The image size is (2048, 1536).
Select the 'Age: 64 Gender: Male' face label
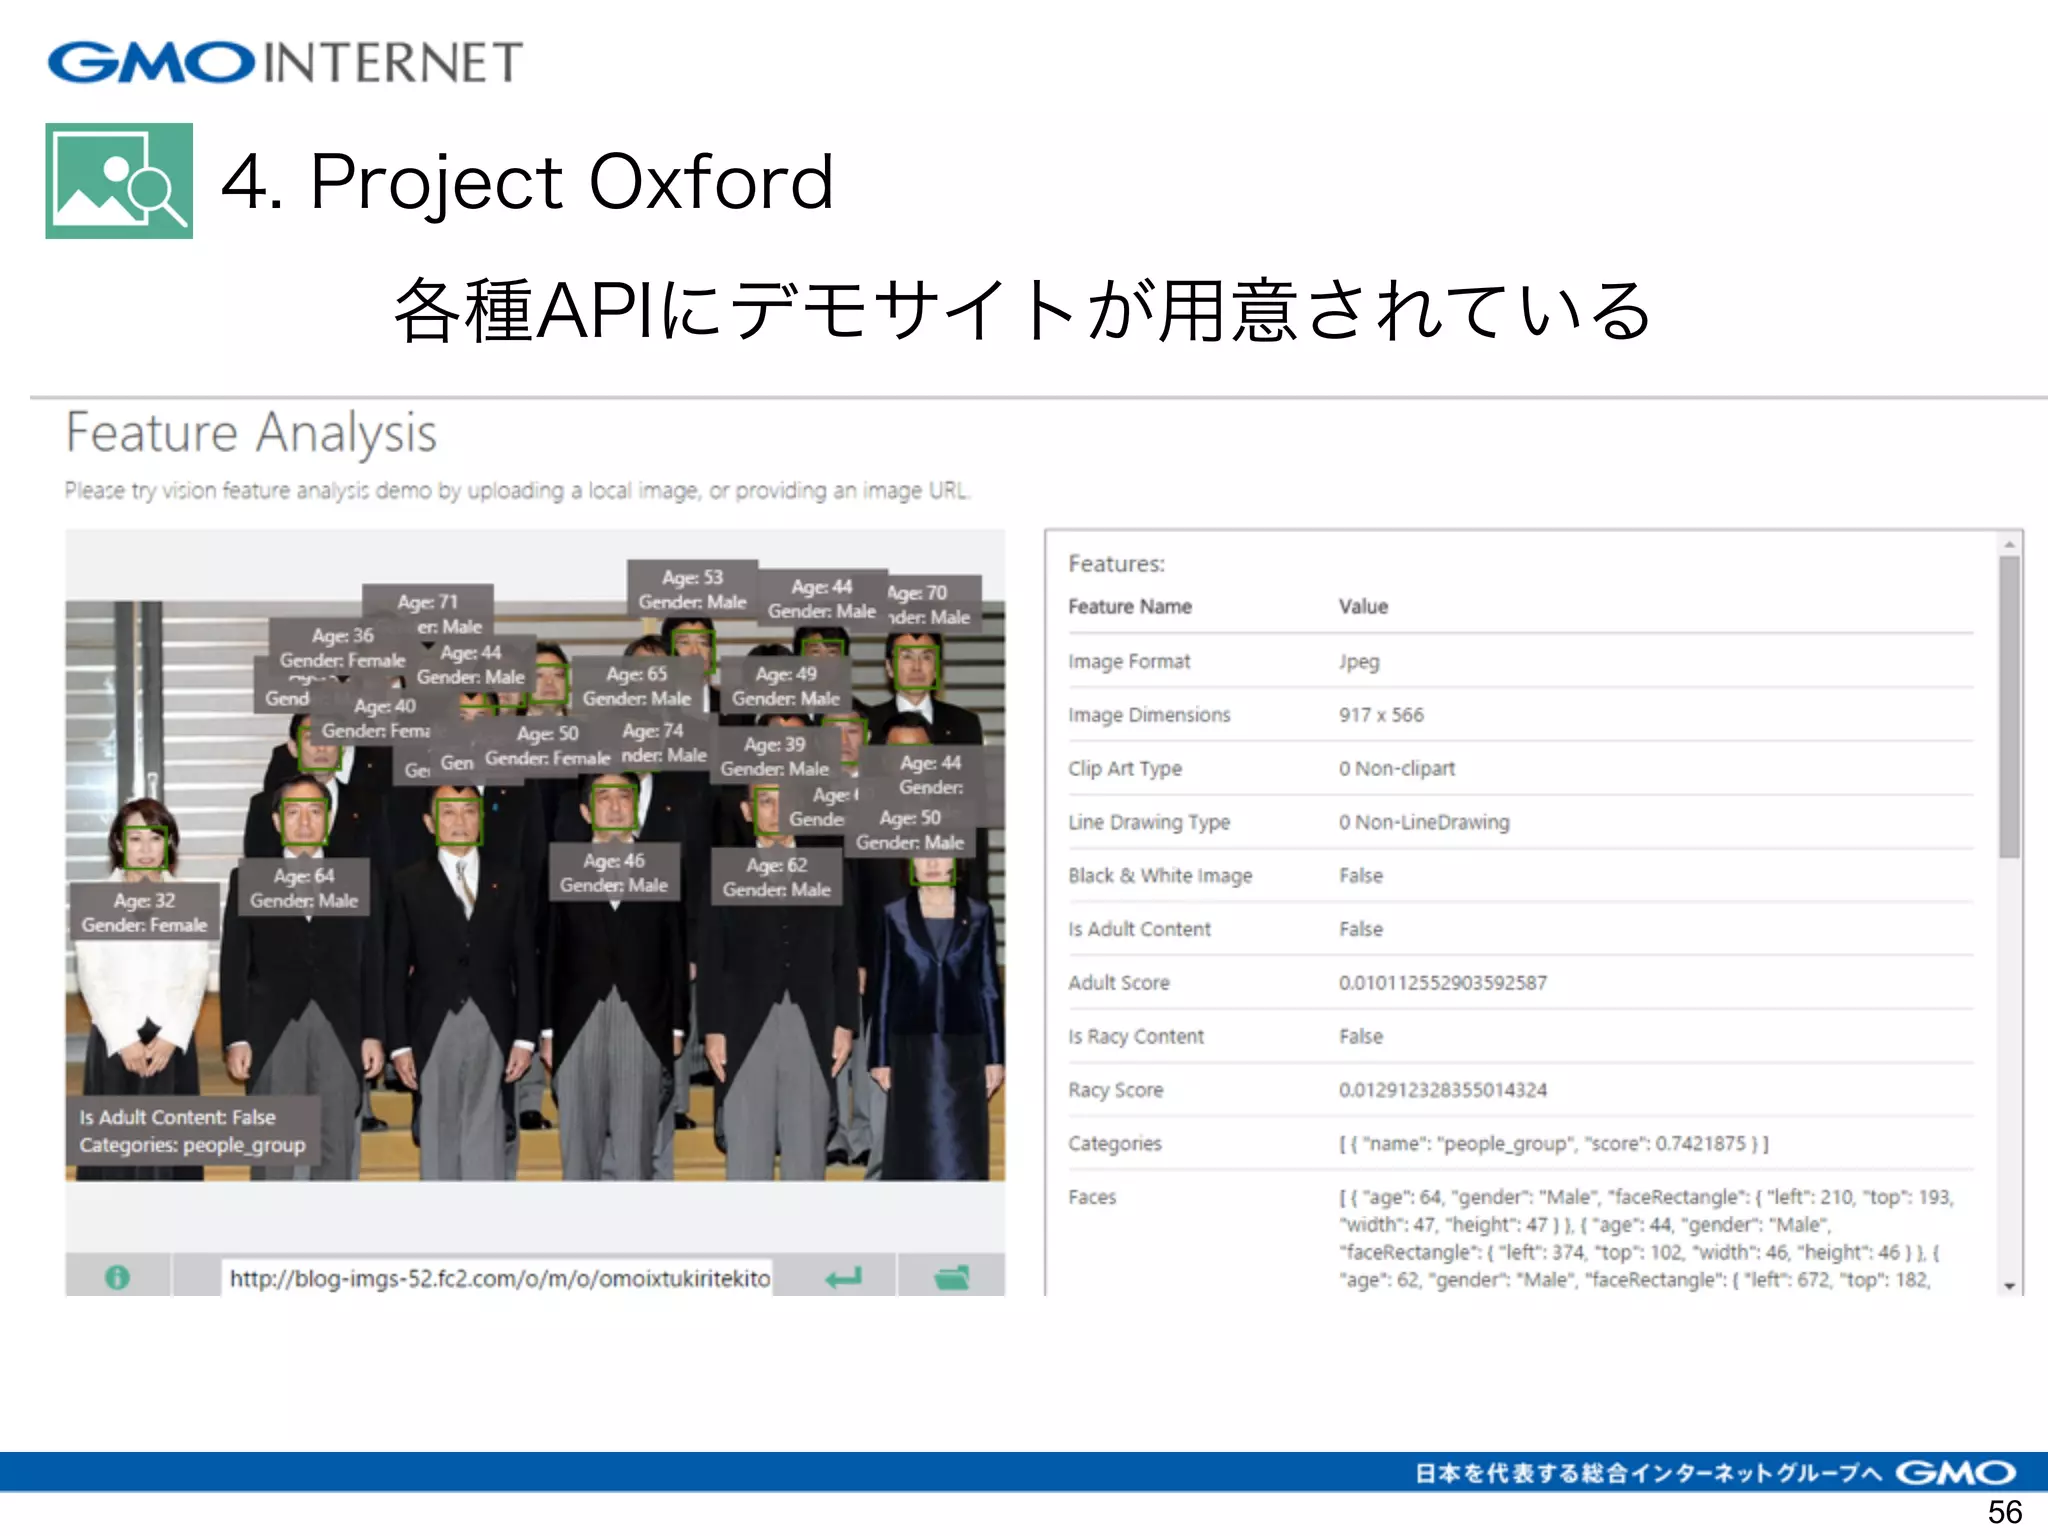[x=304, y=888]
